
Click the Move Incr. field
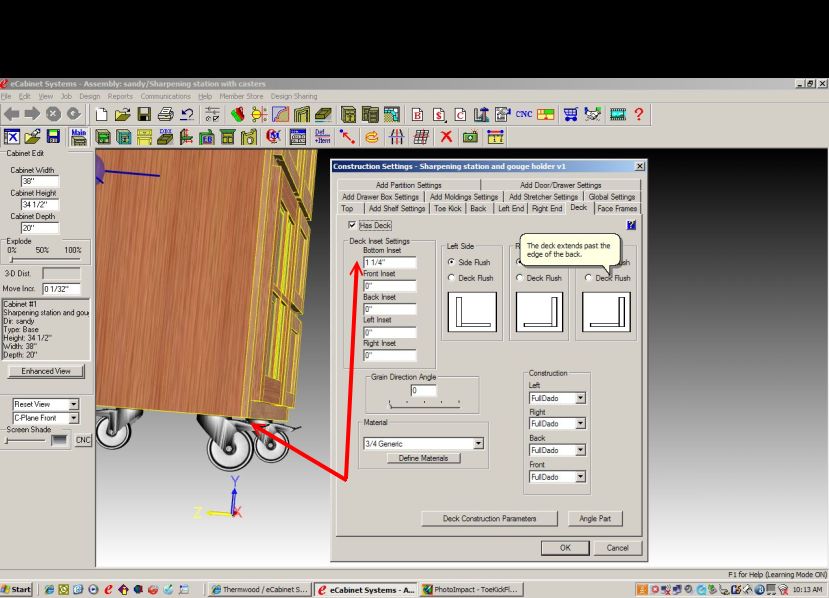(61, 289)
